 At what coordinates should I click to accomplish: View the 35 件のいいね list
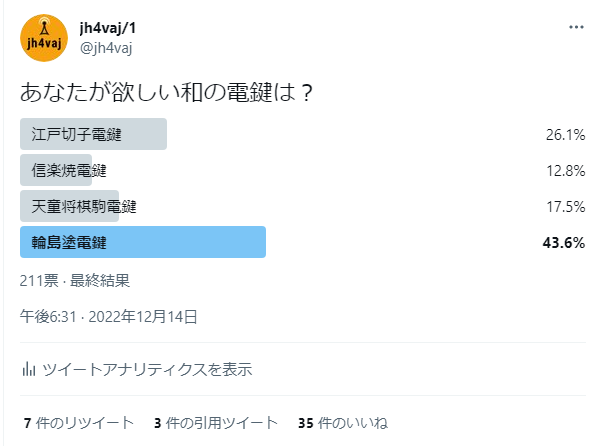pyautogui.click(x=343, y=423)
